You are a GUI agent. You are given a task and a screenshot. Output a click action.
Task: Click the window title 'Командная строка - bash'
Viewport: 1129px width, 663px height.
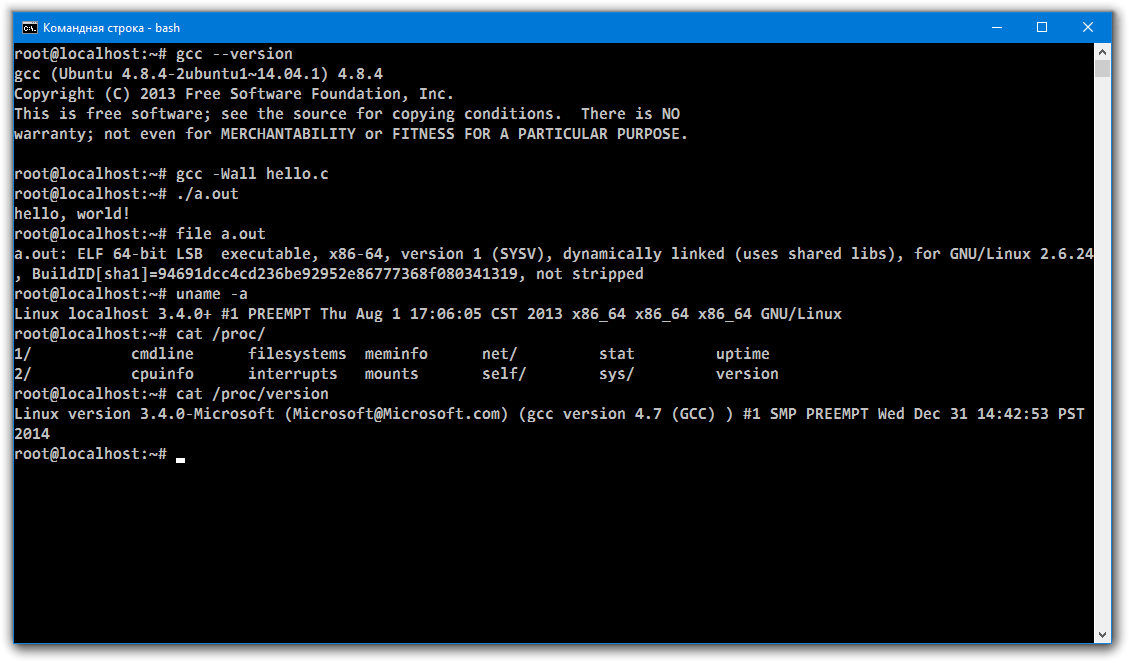point(111,28)
